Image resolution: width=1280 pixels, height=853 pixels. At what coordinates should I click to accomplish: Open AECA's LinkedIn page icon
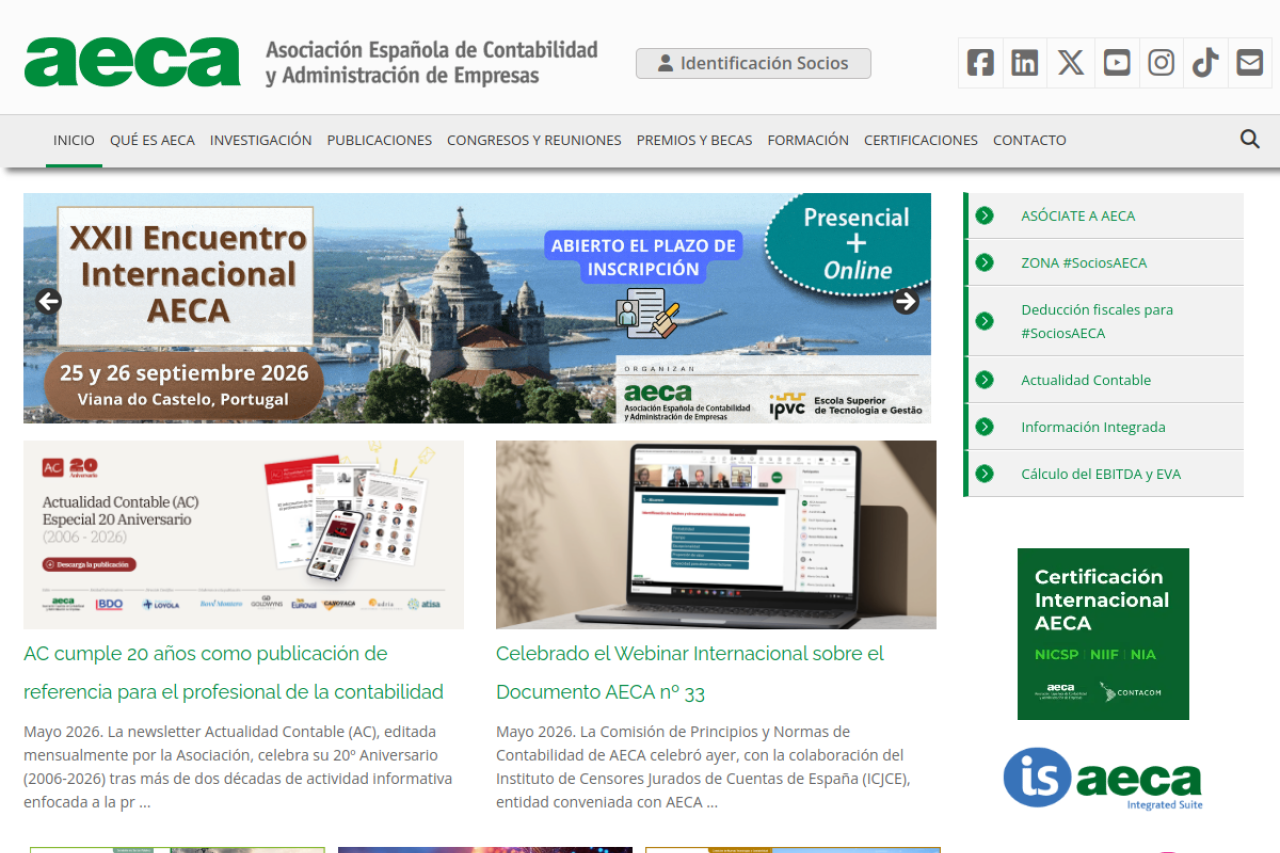pyautogui.click(x=1025, y=63)
